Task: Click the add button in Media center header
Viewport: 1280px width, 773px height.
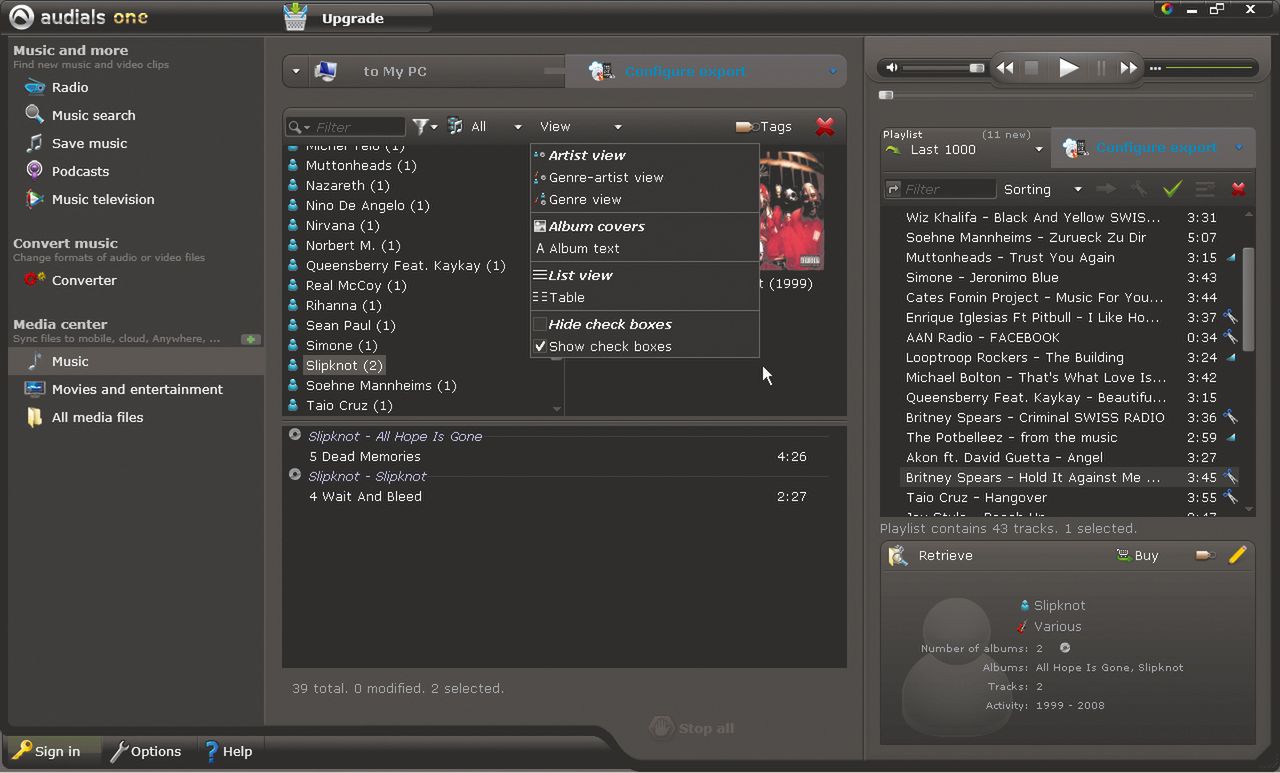Action: 251,339
